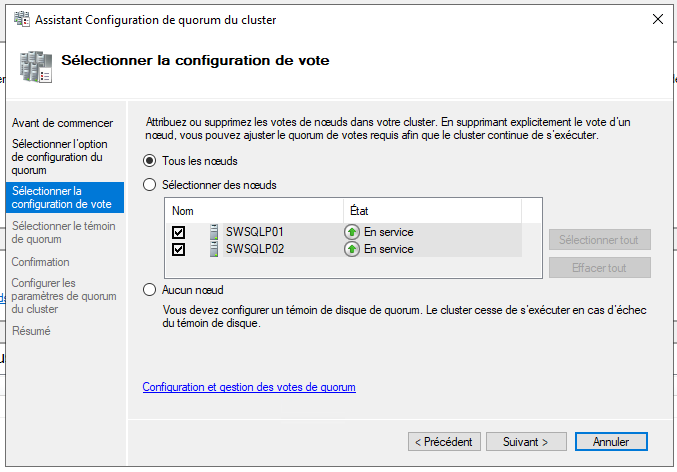Select the 'Tous les nœuds' radio option
Viewport: 677px width, 472px height.
click(149, 161)
